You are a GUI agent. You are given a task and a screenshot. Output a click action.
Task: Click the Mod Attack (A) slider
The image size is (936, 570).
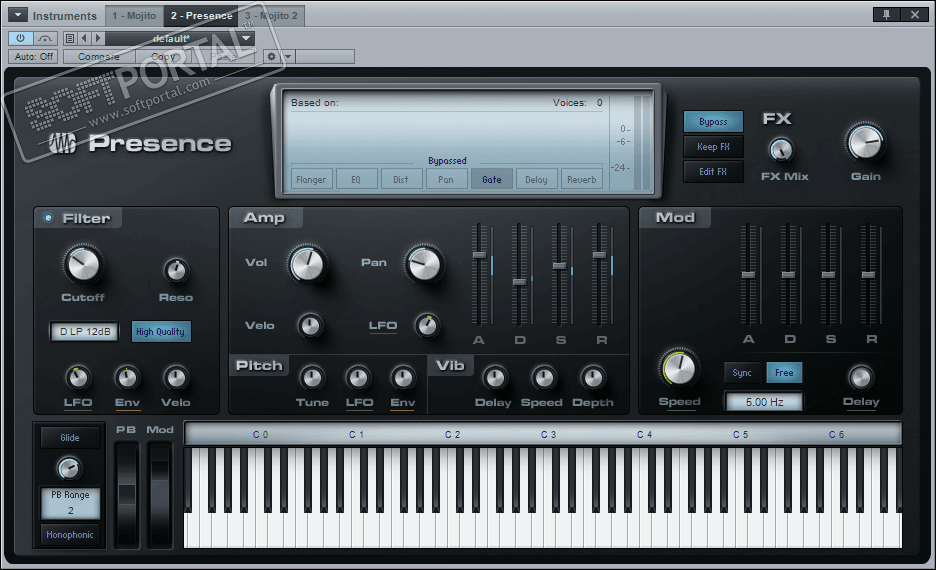[x=748, y=275]
